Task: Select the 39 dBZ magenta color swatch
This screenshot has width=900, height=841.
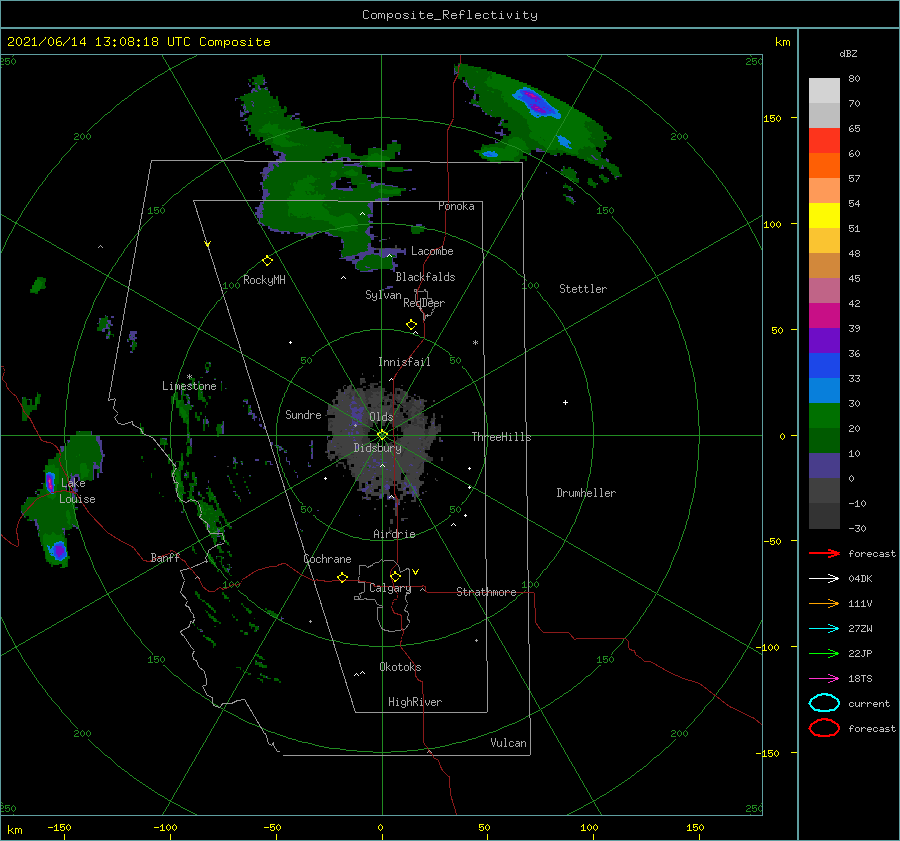Action: (824, 315)
